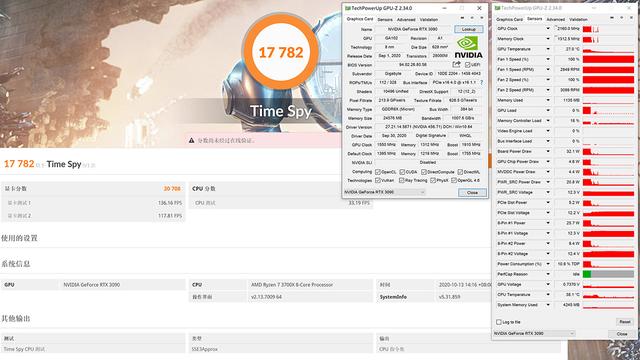Click the Bus Interface question mark icon

point(482,82)
